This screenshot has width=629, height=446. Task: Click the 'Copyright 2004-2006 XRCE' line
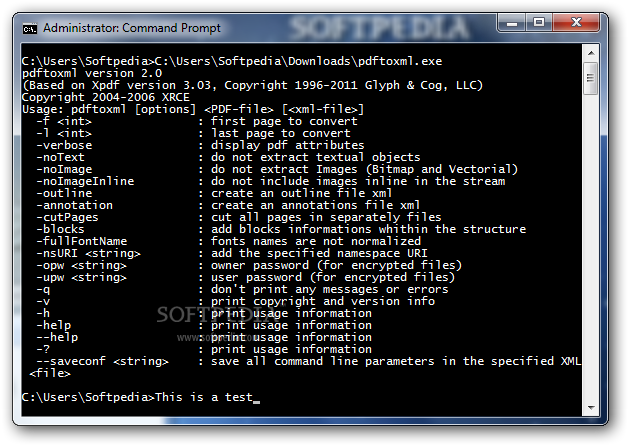click(106, 97)
